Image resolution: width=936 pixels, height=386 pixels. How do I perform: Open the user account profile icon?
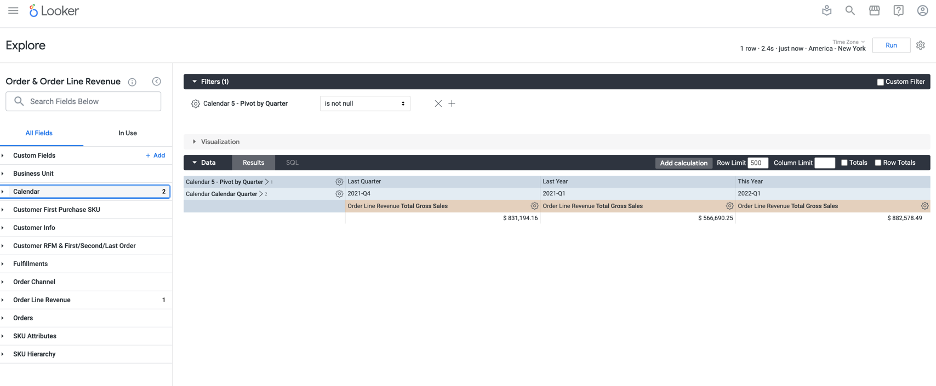pos(922,11)
